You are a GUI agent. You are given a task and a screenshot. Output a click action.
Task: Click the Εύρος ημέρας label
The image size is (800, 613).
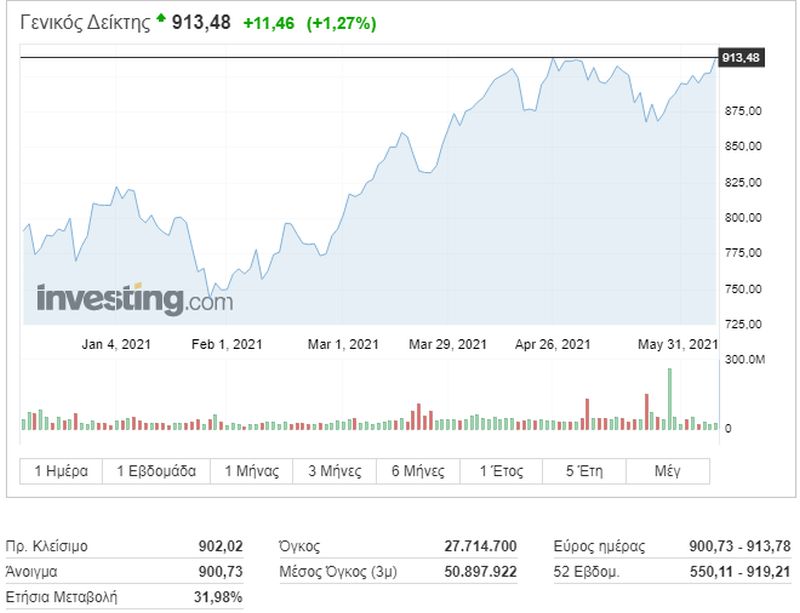click(599, 546)
